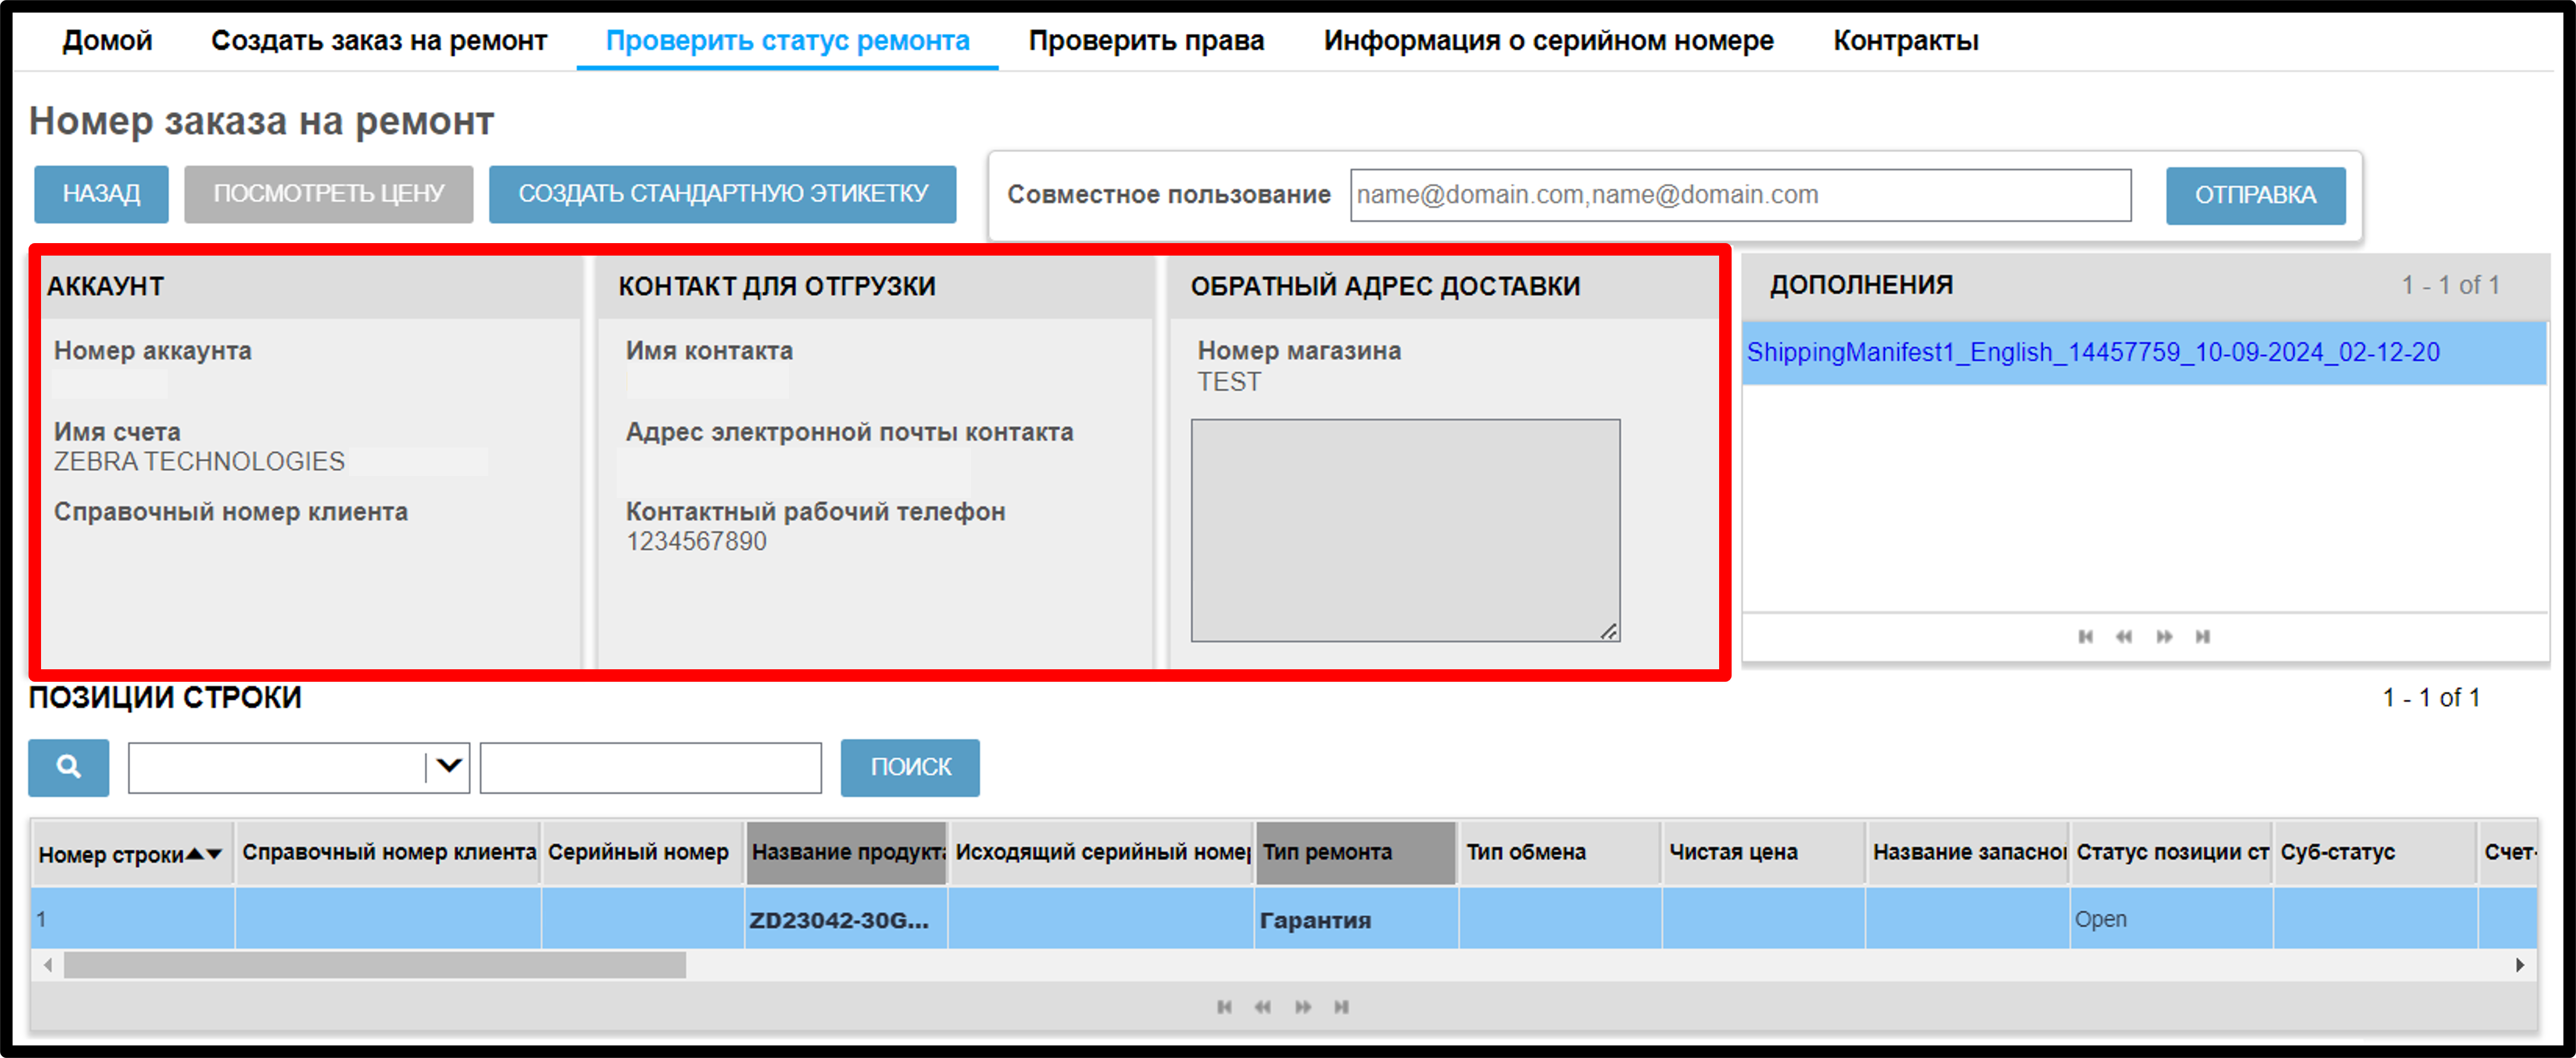
Task: Click Исходящий серийный номер column header
Action: click(x=1100, y=852)
